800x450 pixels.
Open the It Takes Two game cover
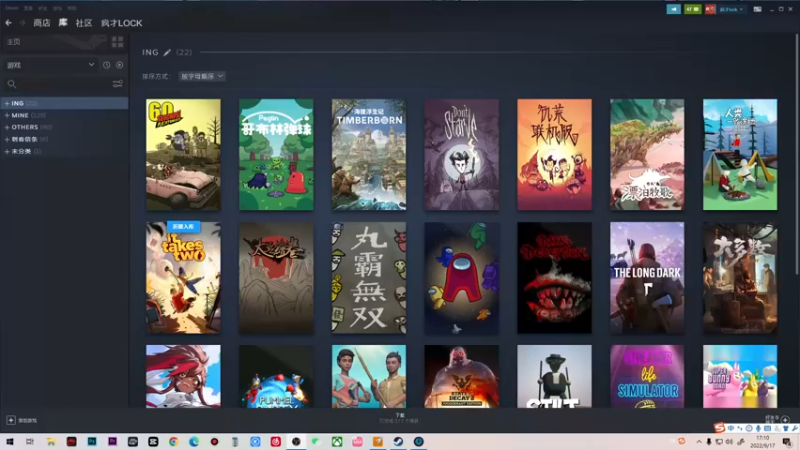183,278
